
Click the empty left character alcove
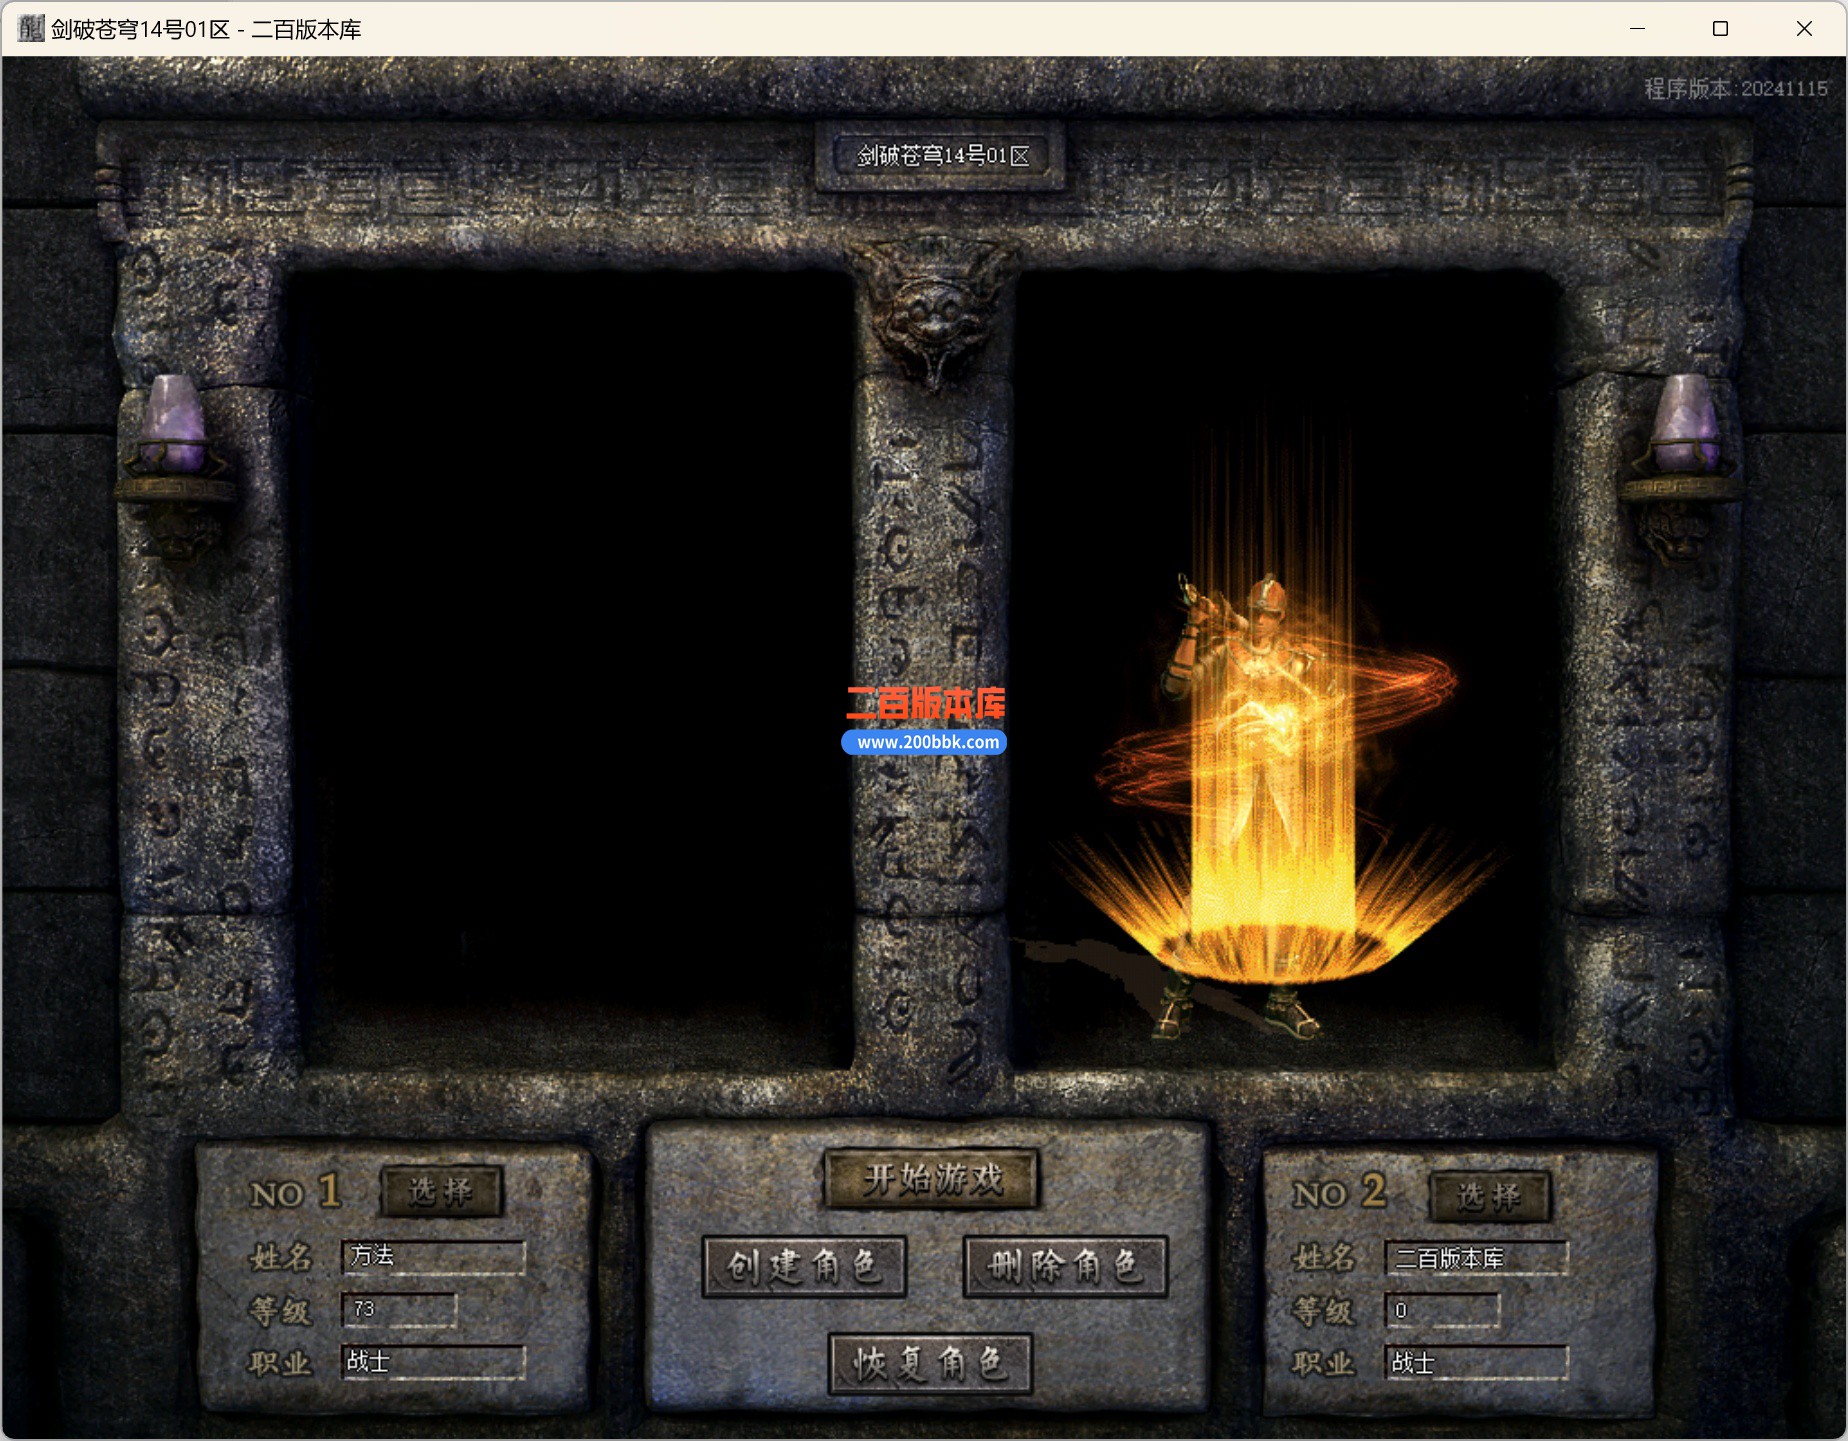tap(570, 660)
